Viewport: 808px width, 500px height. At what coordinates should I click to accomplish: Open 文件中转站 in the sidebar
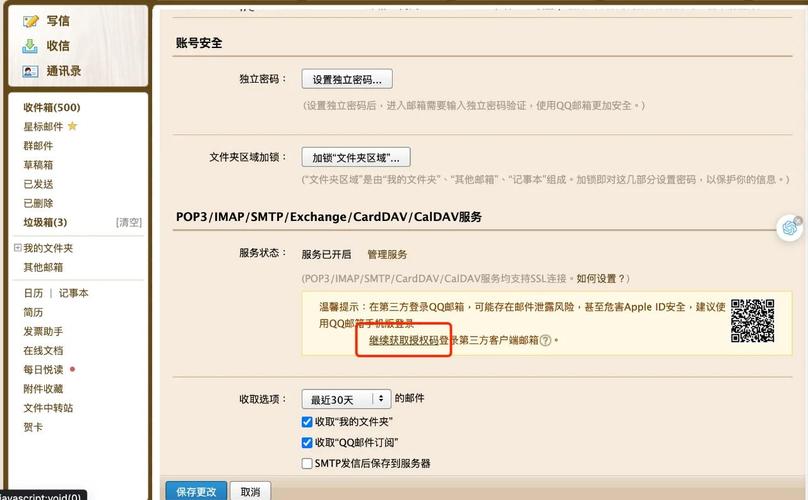pyautogui.click(x=48, y=408)
